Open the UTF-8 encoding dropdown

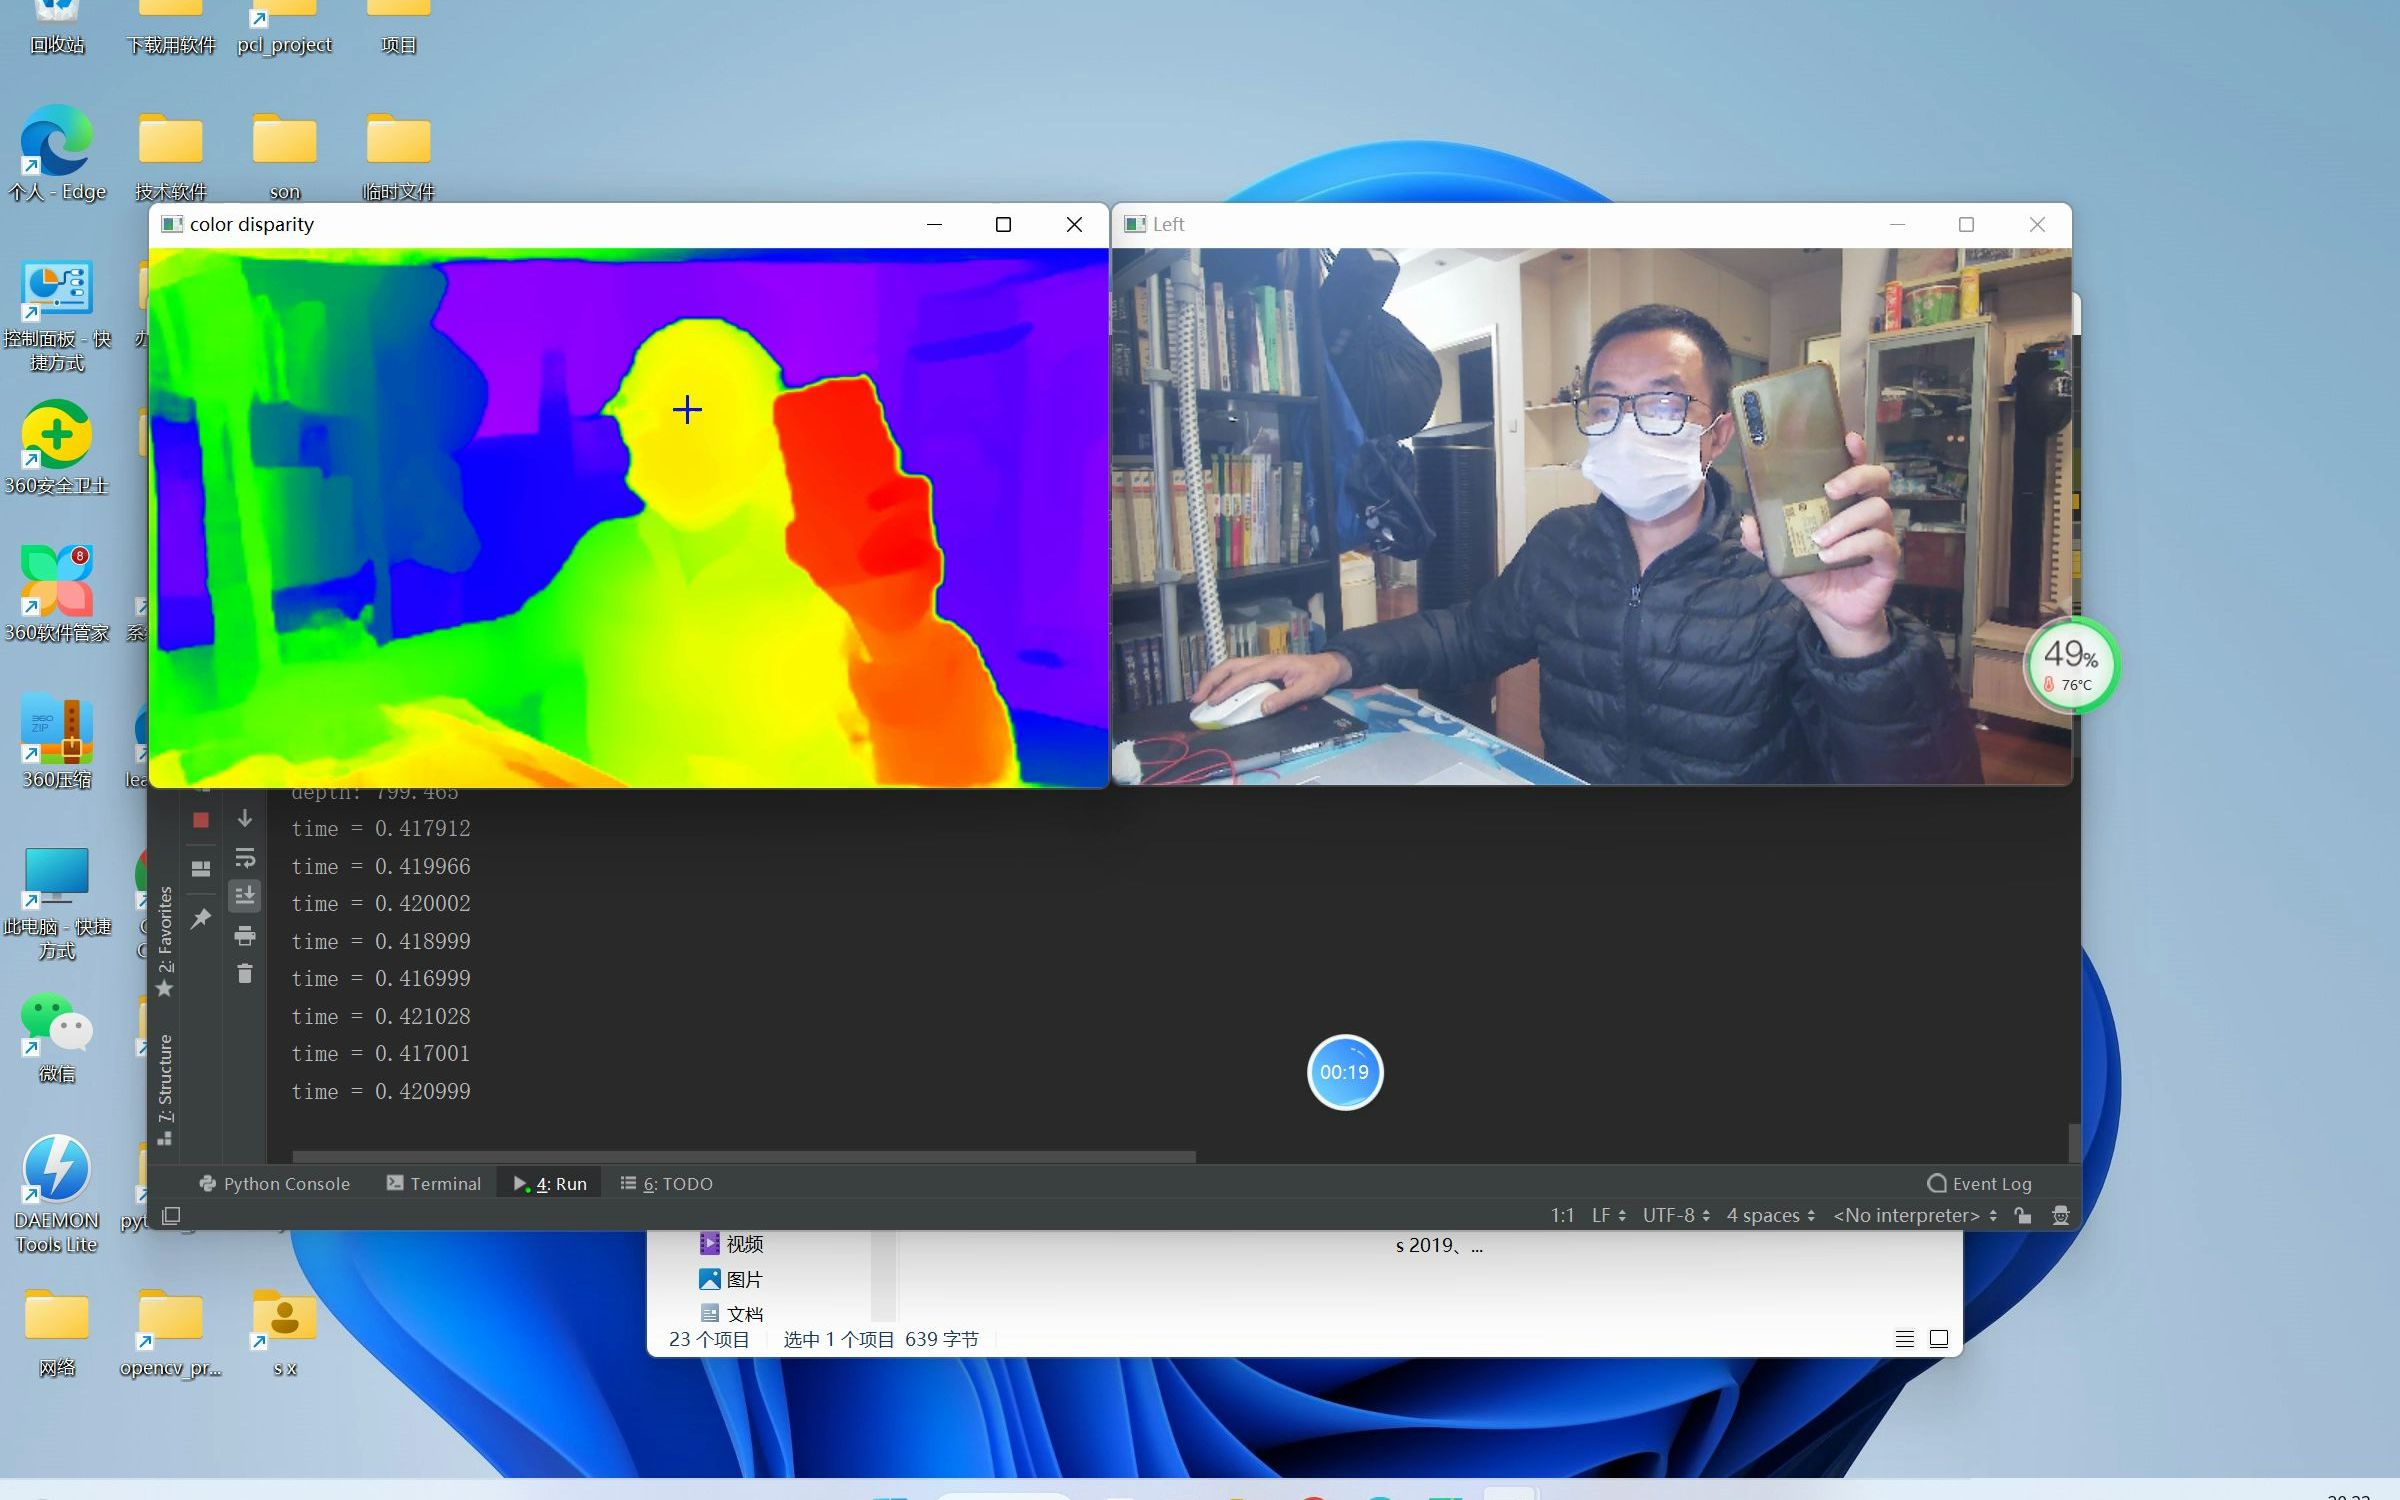(1676, 1215)
